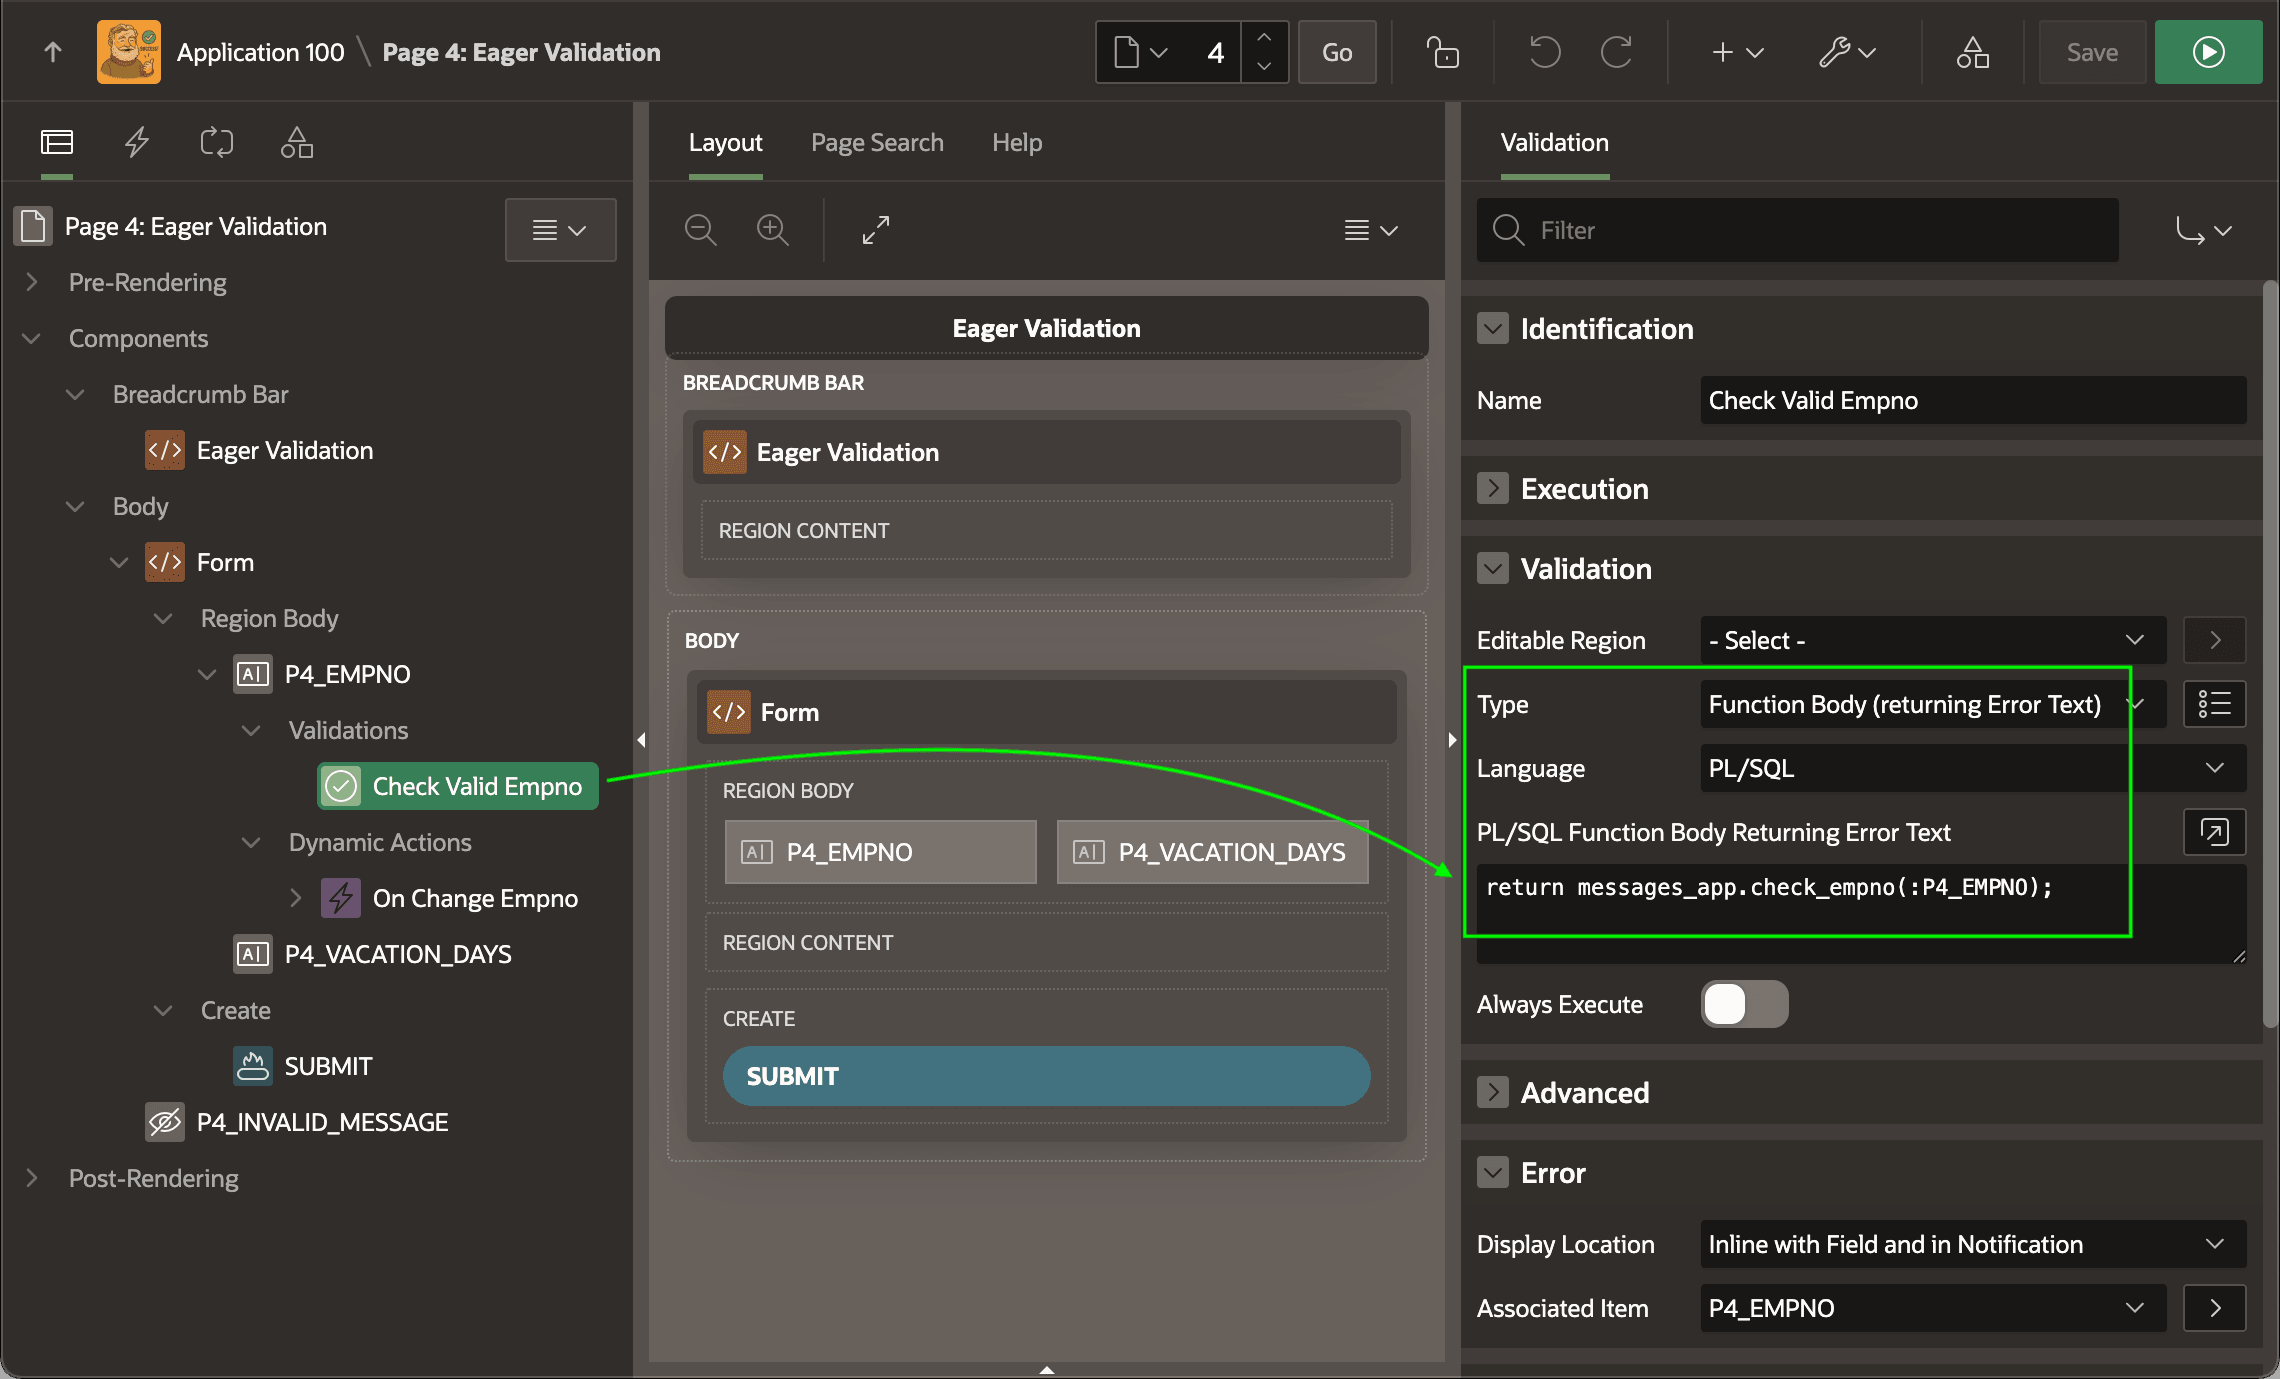Click the Go button
This screenshot has width=2280, height=1379.
coord(1337,52)
